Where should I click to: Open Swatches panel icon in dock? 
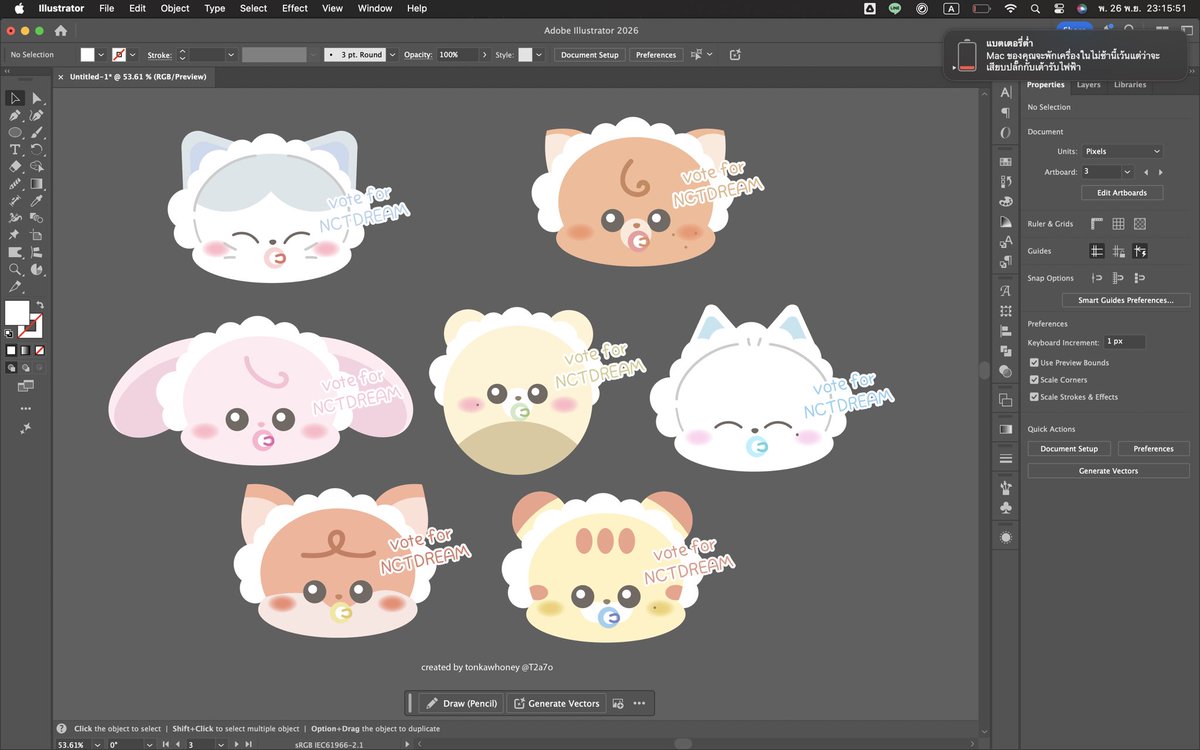(x=1006, y=161)
